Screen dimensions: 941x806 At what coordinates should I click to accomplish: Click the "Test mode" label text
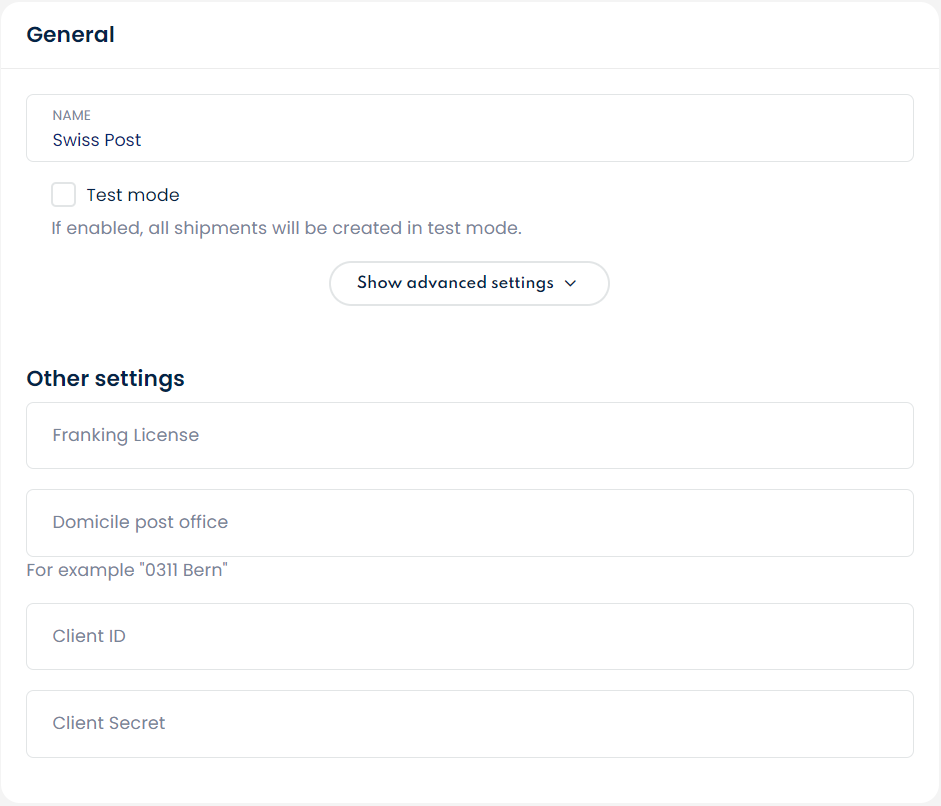133,195
